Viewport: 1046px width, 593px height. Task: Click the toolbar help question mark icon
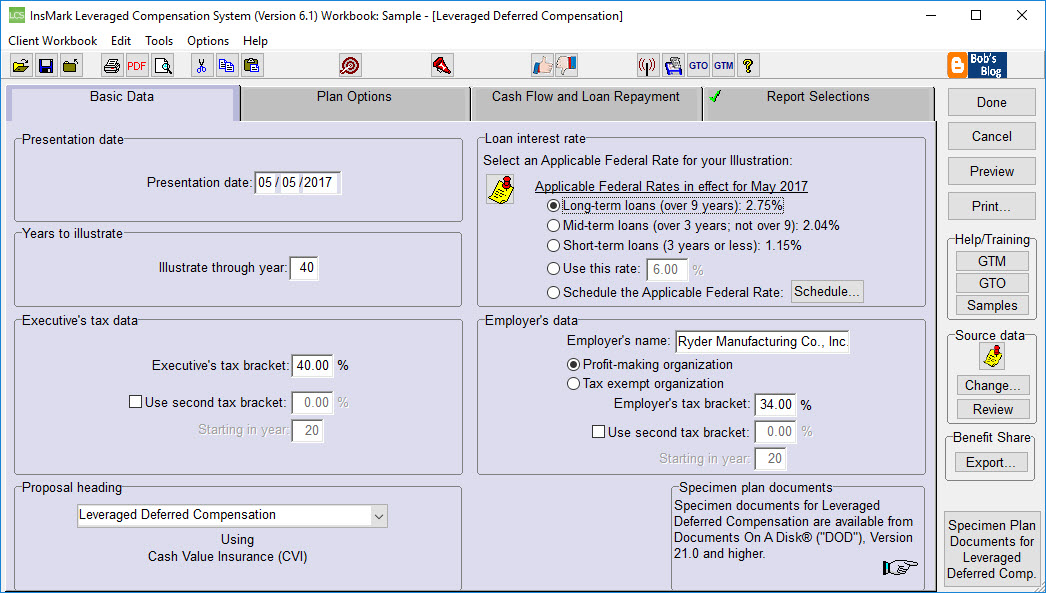tap(749, 64)
